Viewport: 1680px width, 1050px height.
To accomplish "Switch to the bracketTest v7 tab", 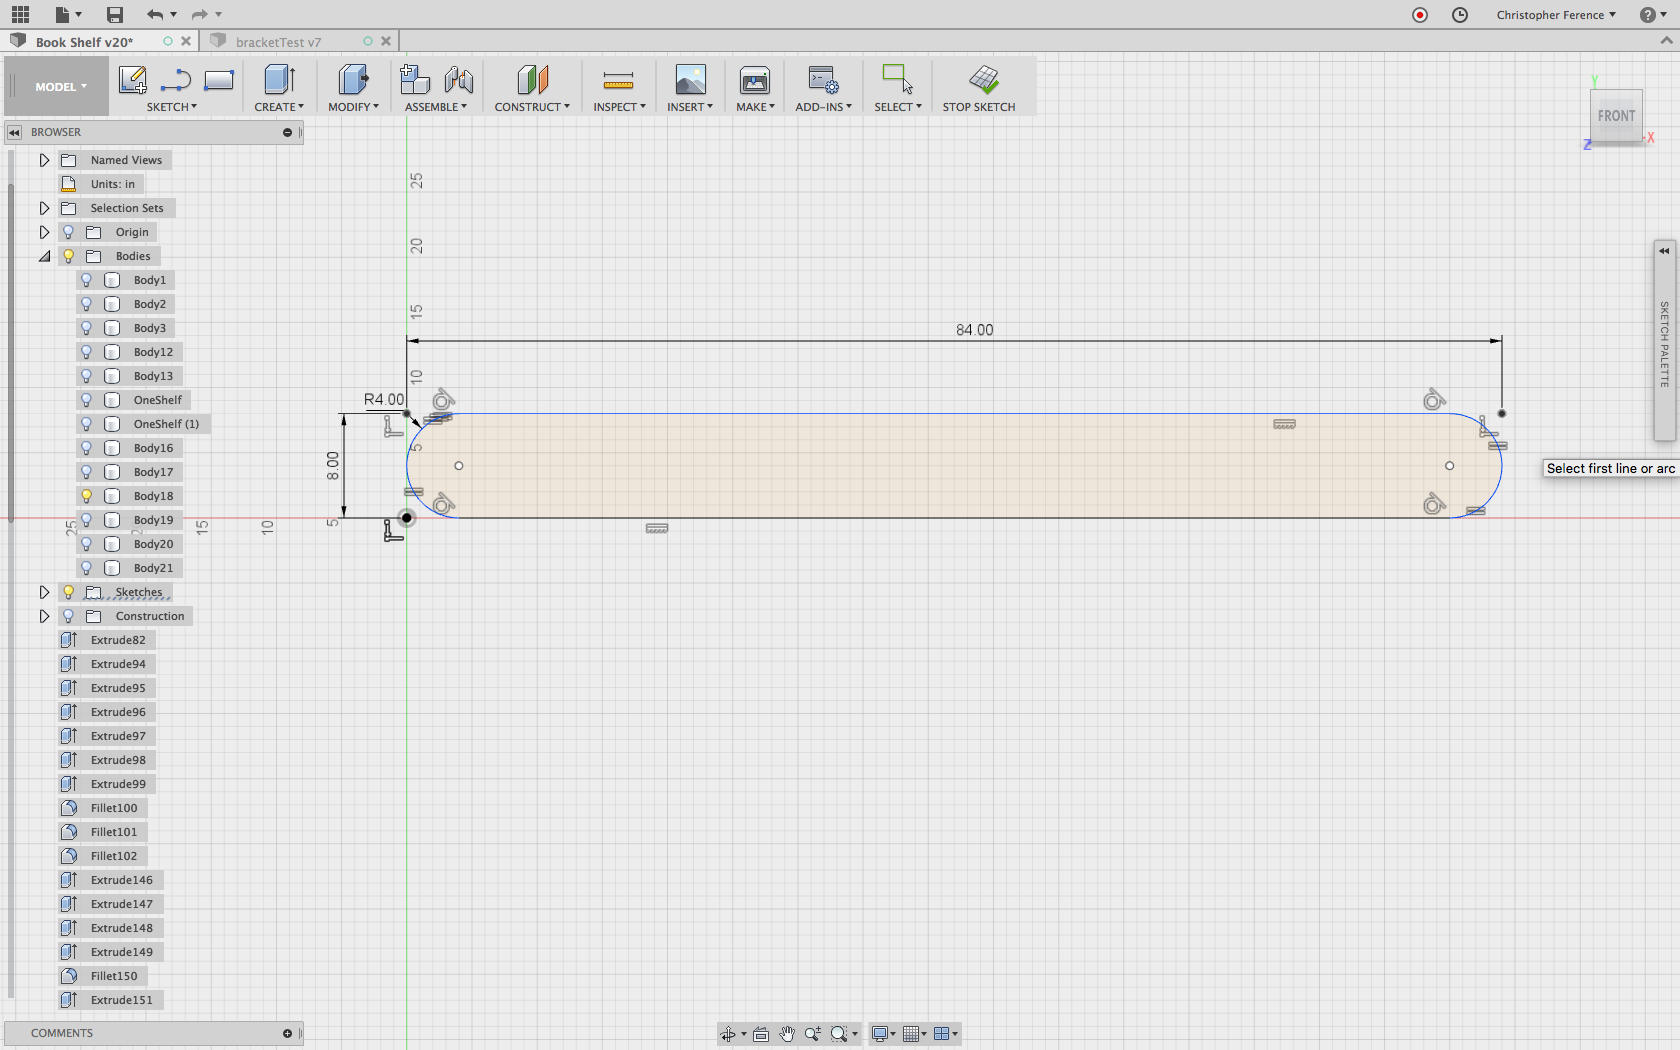I will pyautogui.click(x=278, y=42).
